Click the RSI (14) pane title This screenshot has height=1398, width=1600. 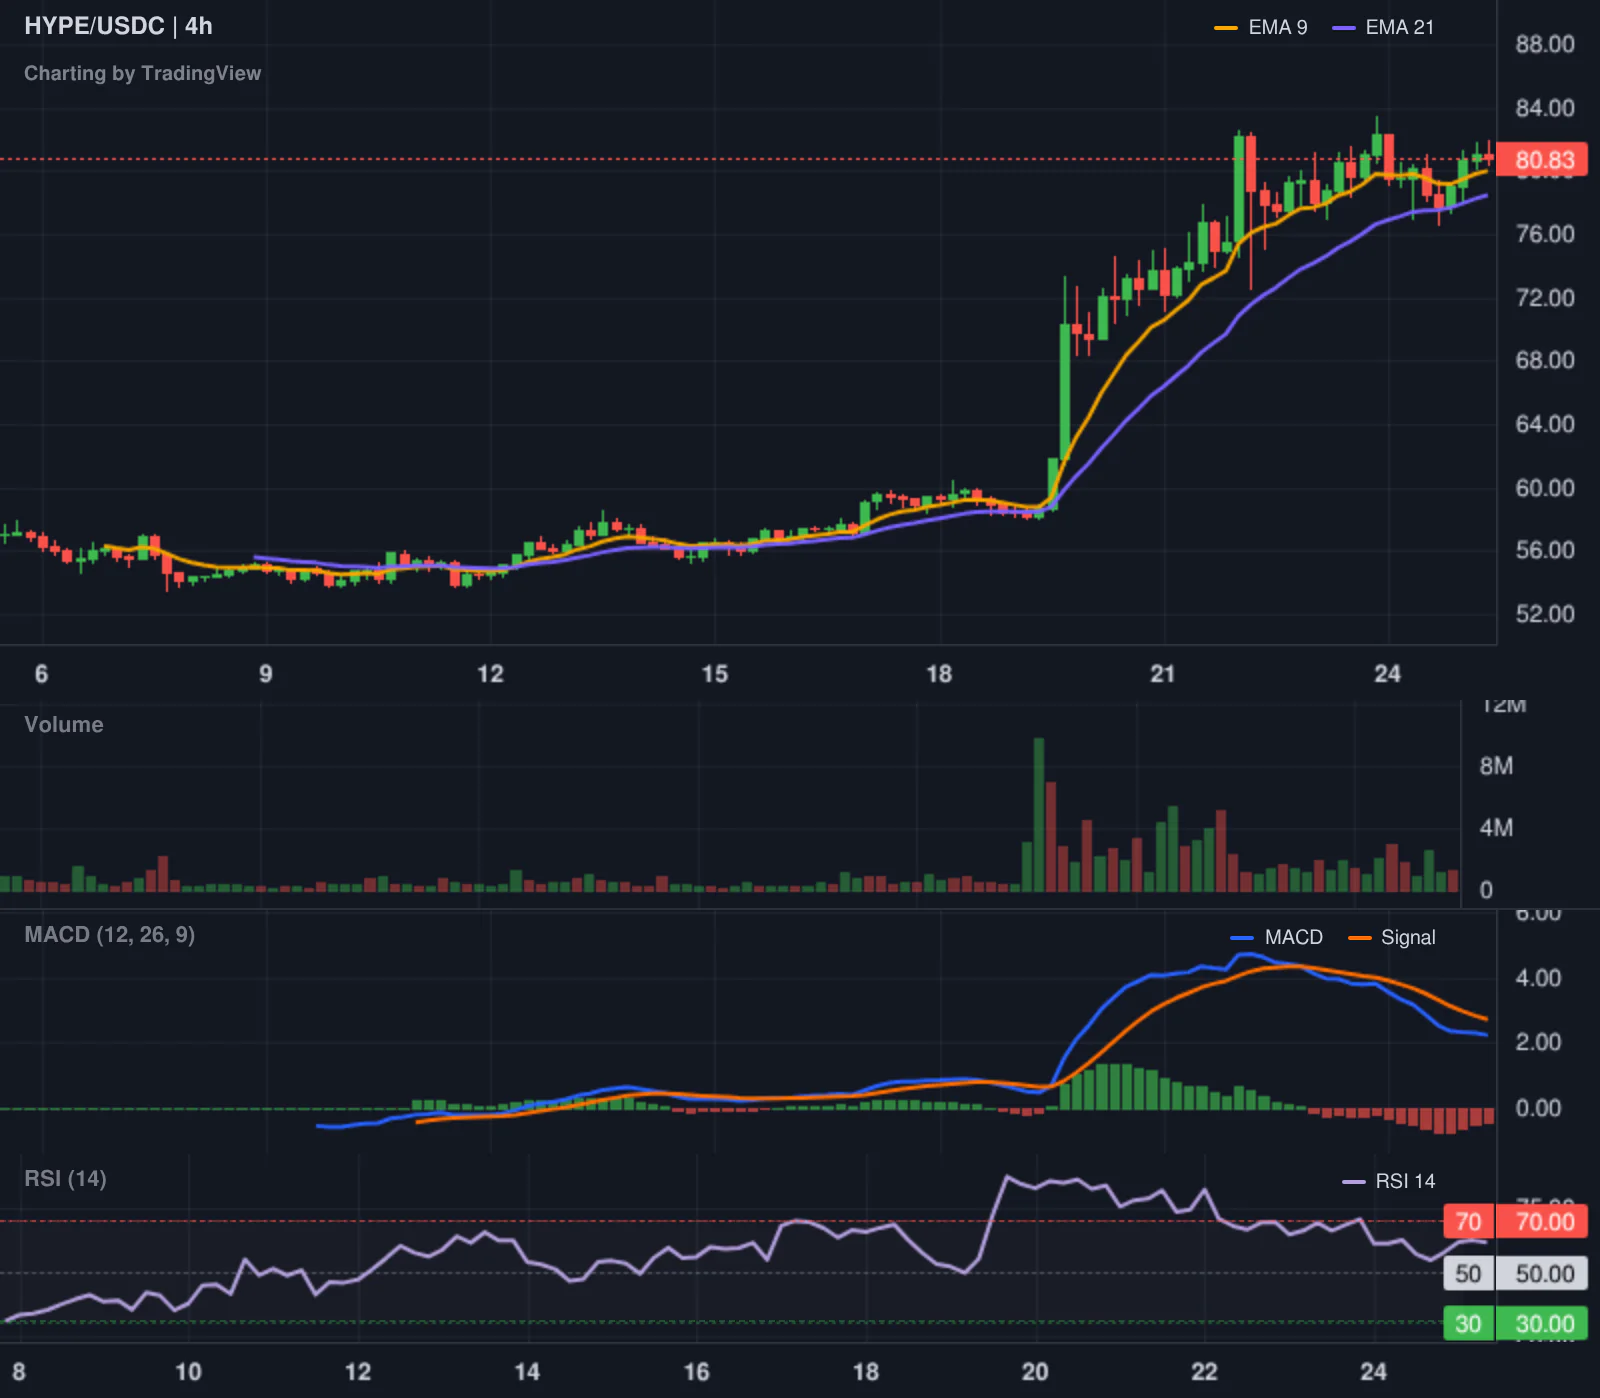[x=65, y=1179]
